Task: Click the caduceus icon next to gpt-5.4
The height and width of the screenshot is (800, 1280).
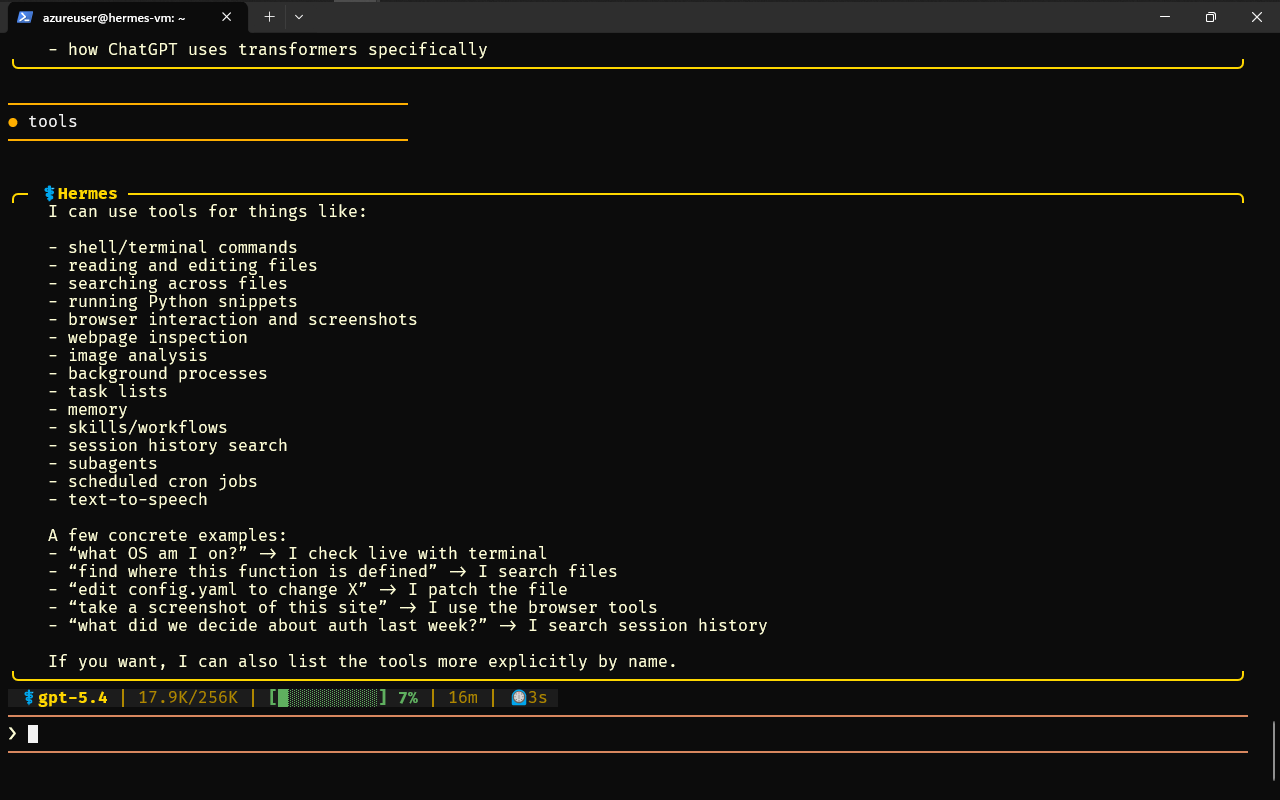Action: (x=30, y=697)
